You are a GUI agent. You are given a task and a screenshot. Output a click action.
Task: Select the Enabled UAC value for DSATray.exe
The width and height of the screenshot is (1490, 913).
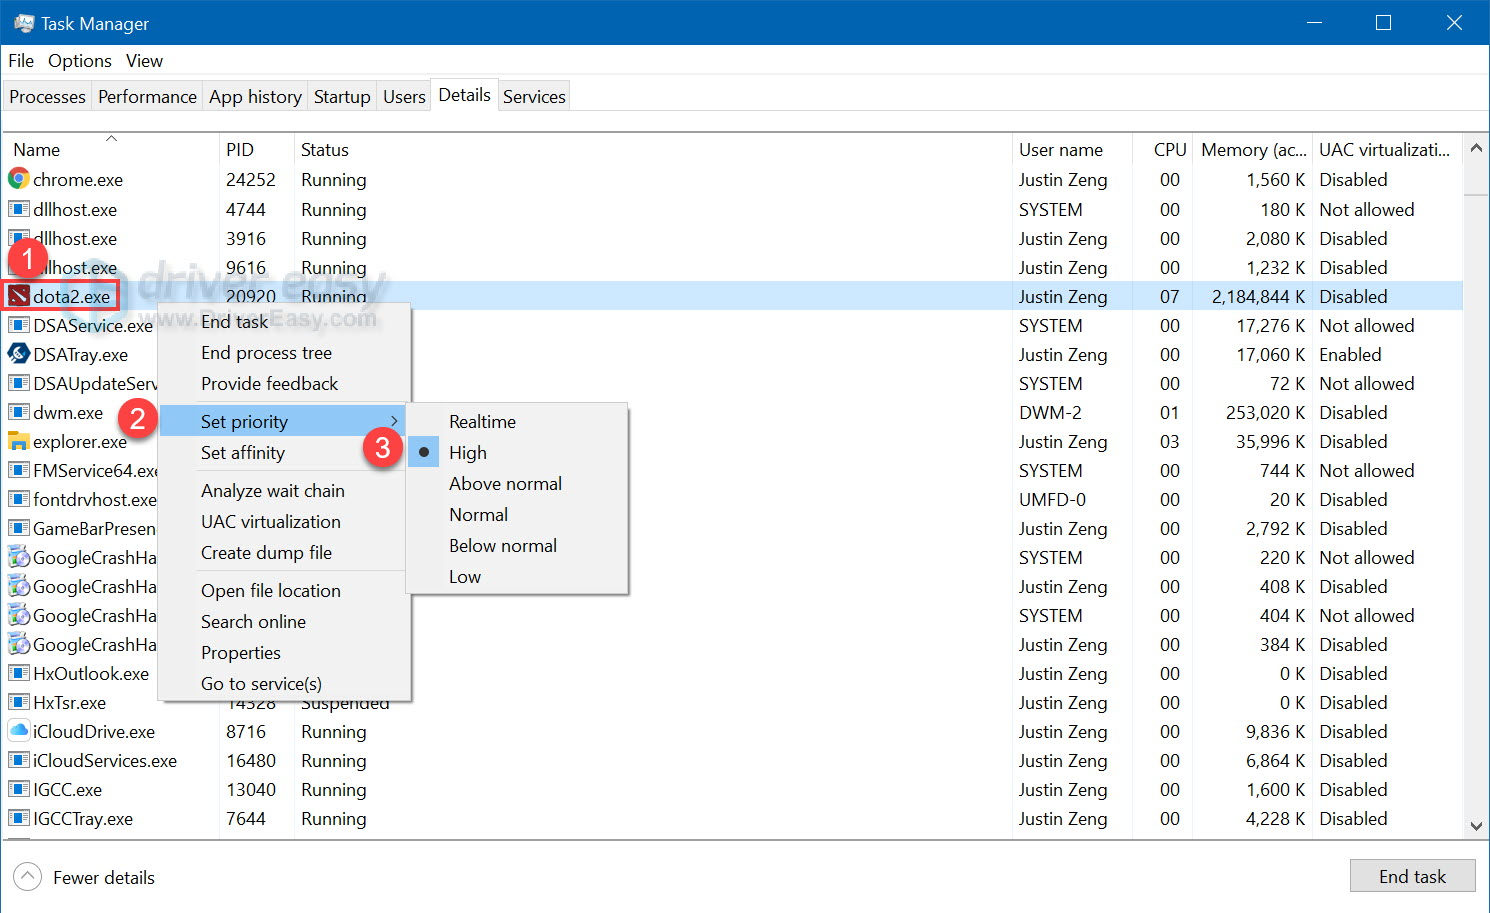point(1350,354)
